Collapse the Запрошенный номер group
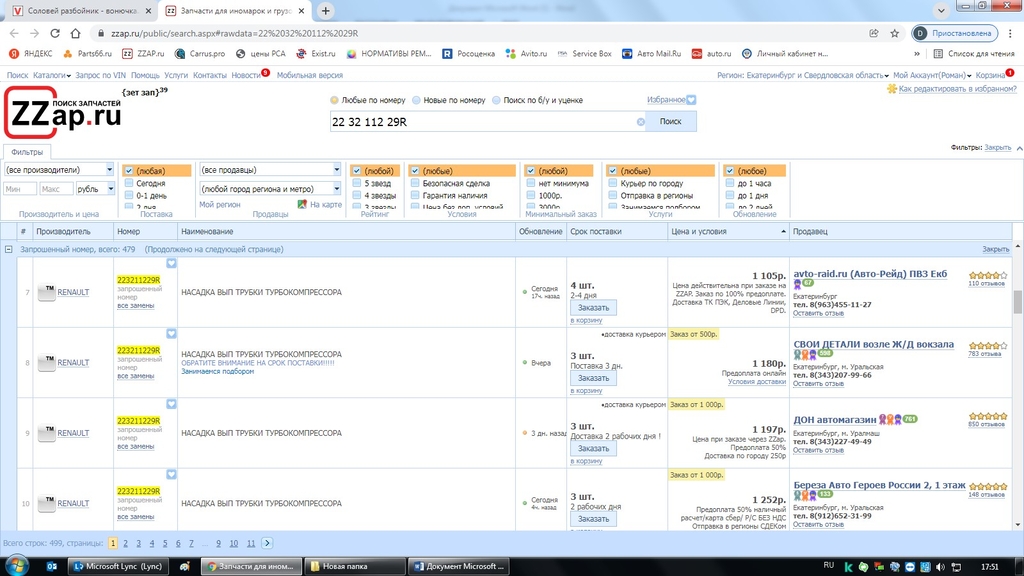Screen dimensions: 1024x576 coord(8,249)
